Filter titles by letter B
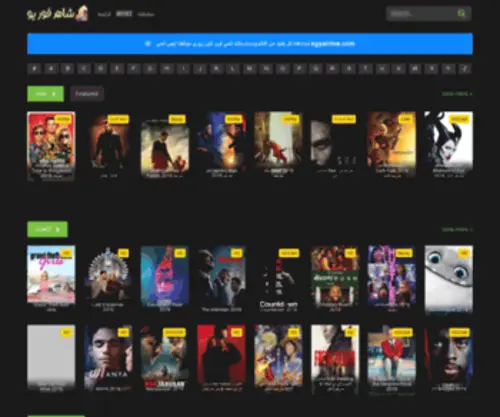 pos(68,69)
